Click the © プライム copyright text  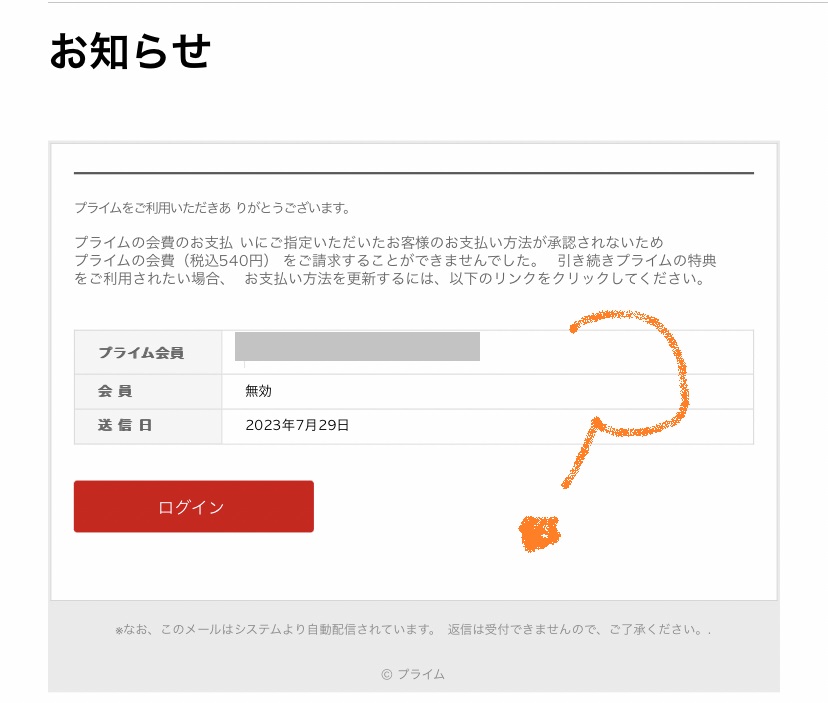[413, 674]
